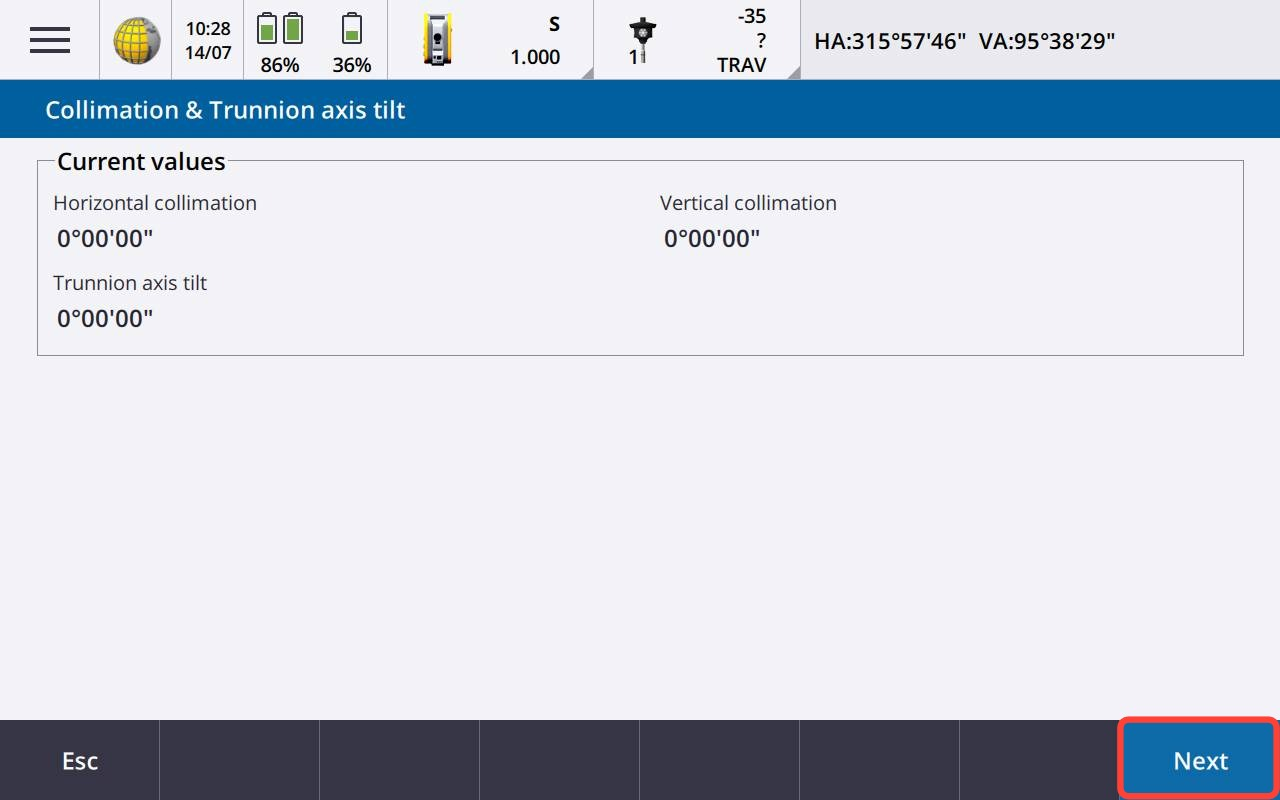Click the Collimation & Trunnion axis tilt title
Image resolution: width=1280 pixels, height=800 pixels.
click(225, 110)
